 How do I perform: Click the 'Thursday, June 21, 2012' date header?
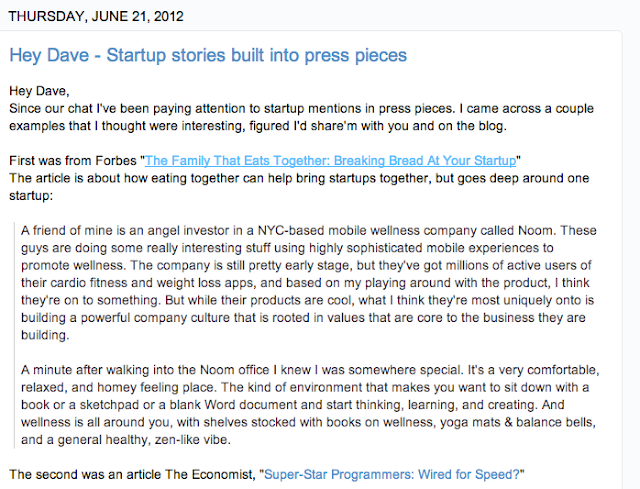(x=96, y=16)
